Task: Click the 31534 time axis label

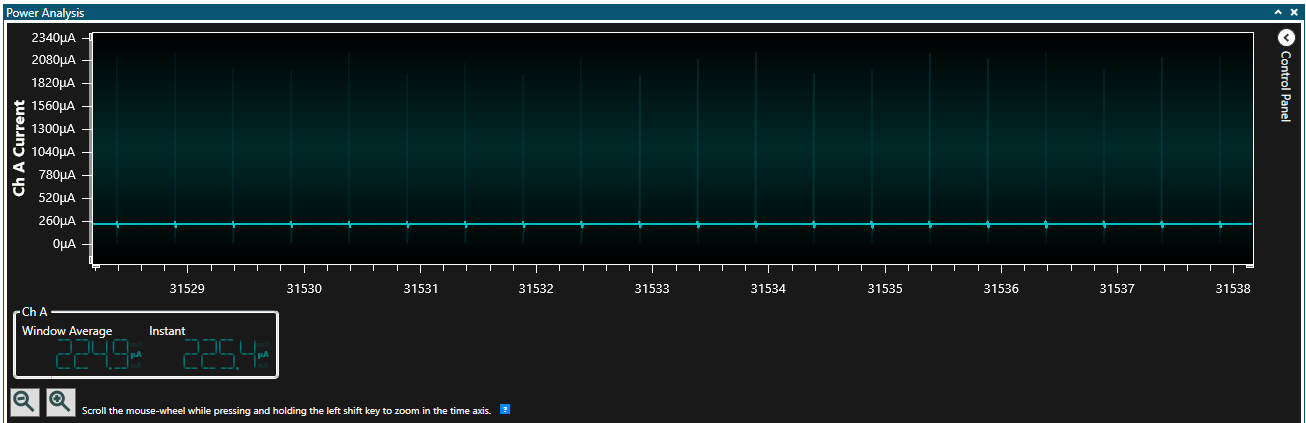Action: (768, 288)
